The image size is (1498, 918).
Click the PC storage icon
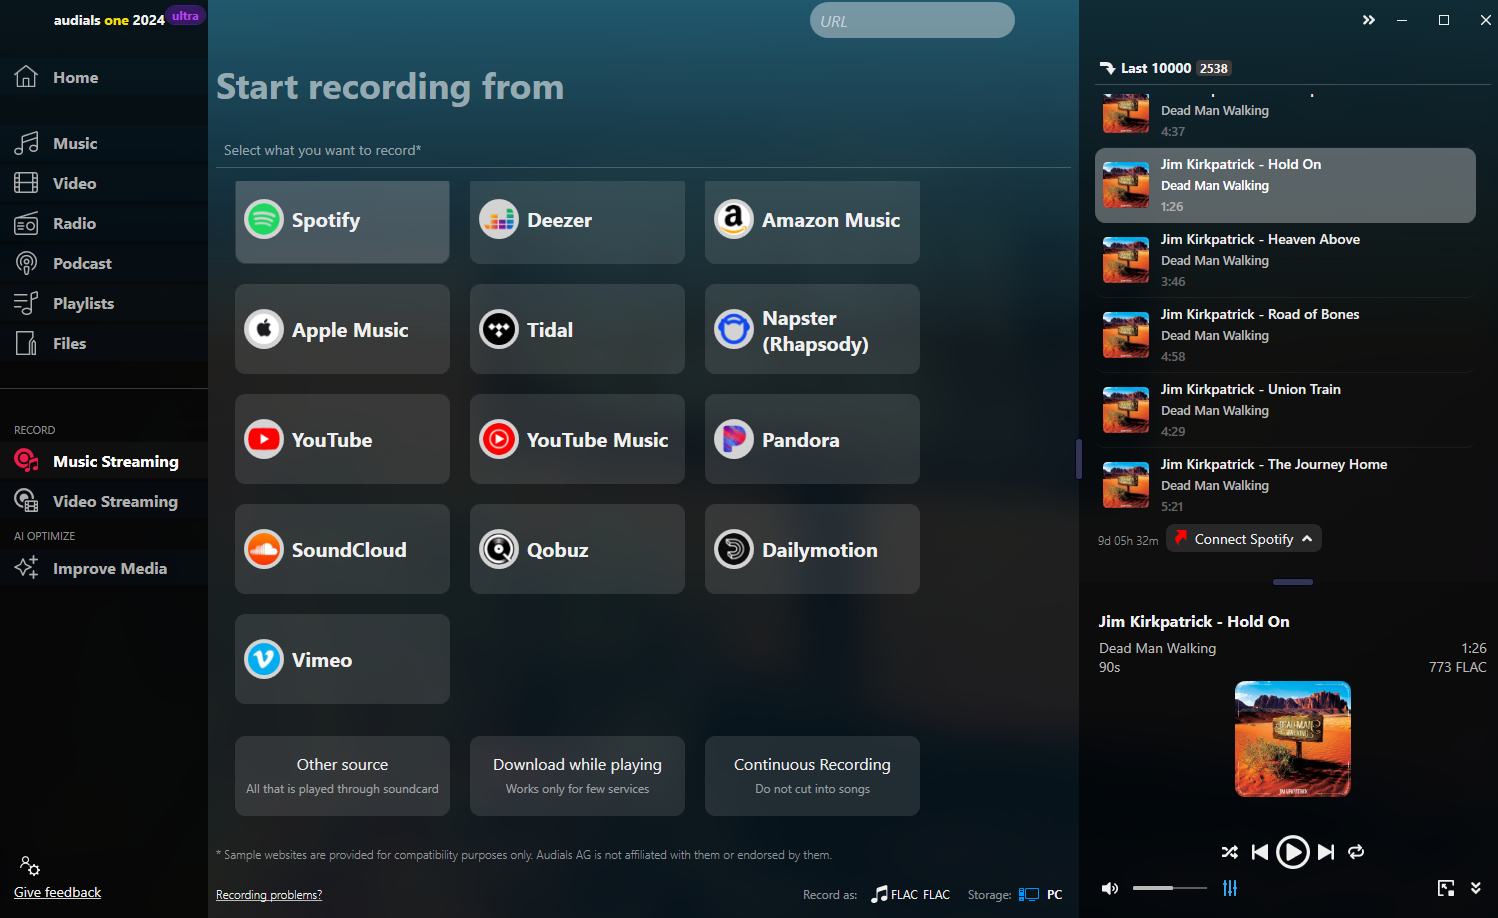pyautogui.click(x=1030, y=894)
